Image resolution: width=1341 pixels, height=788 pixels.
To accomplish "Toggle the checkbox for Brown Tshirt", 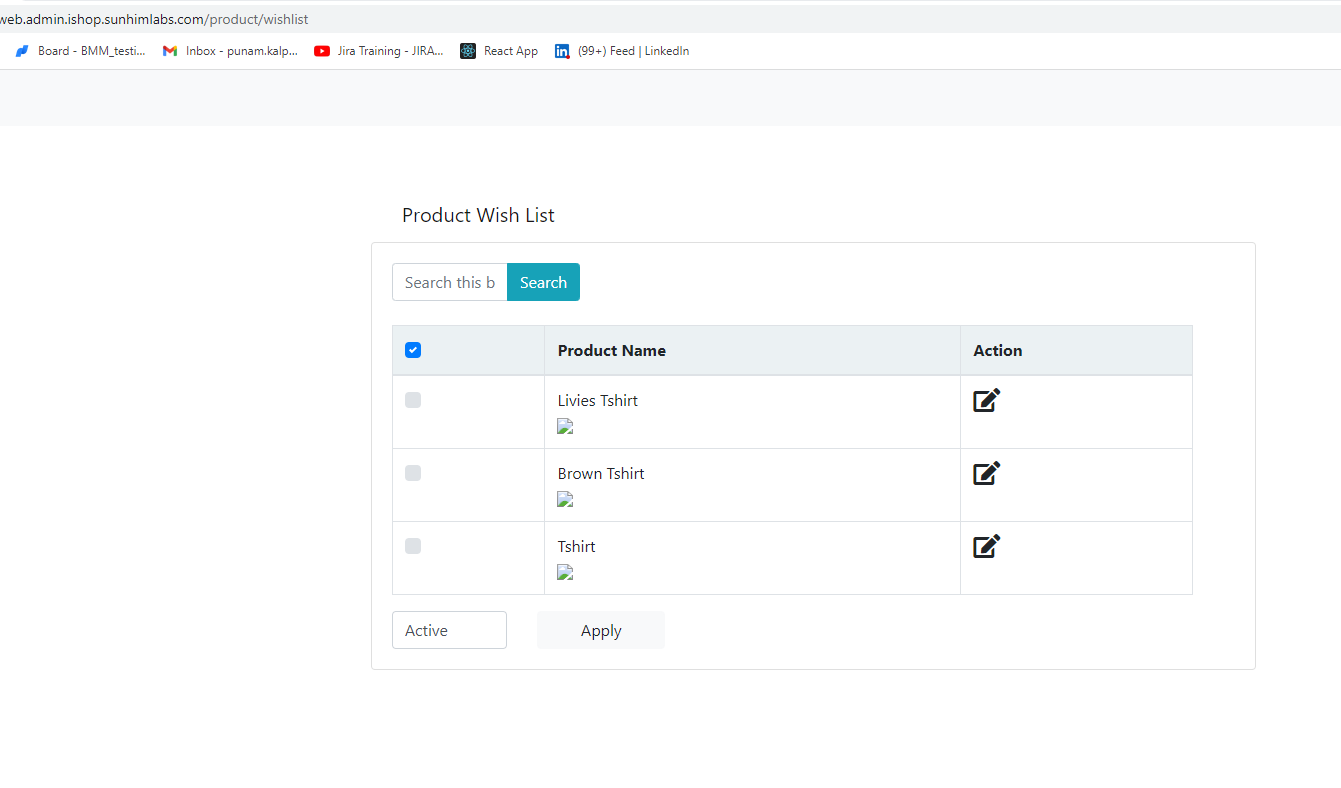I will [413, 473].
